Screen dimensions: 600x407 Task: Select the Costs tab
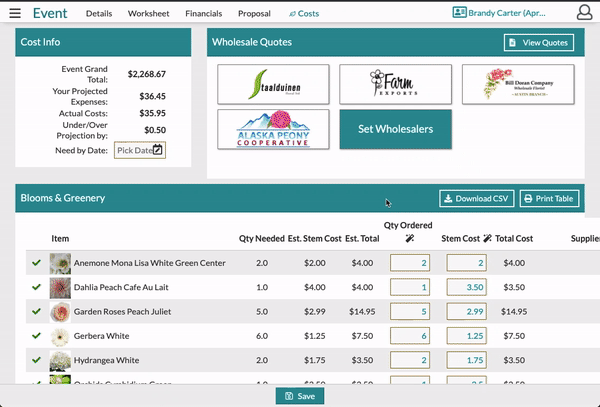coord(304,13)
